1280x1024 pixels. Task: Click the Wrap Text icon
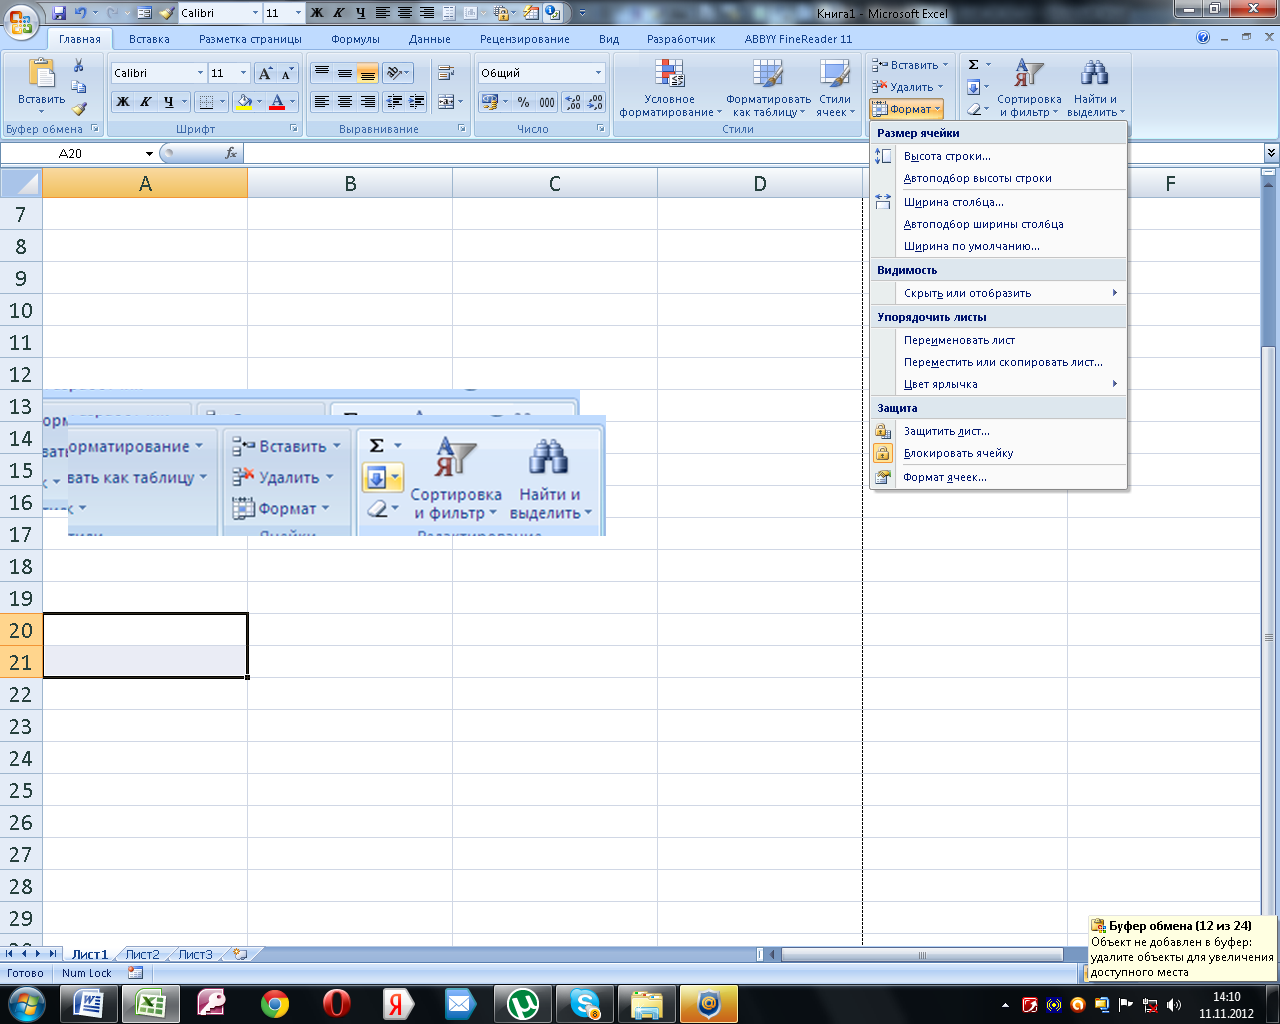pos(446,73)
